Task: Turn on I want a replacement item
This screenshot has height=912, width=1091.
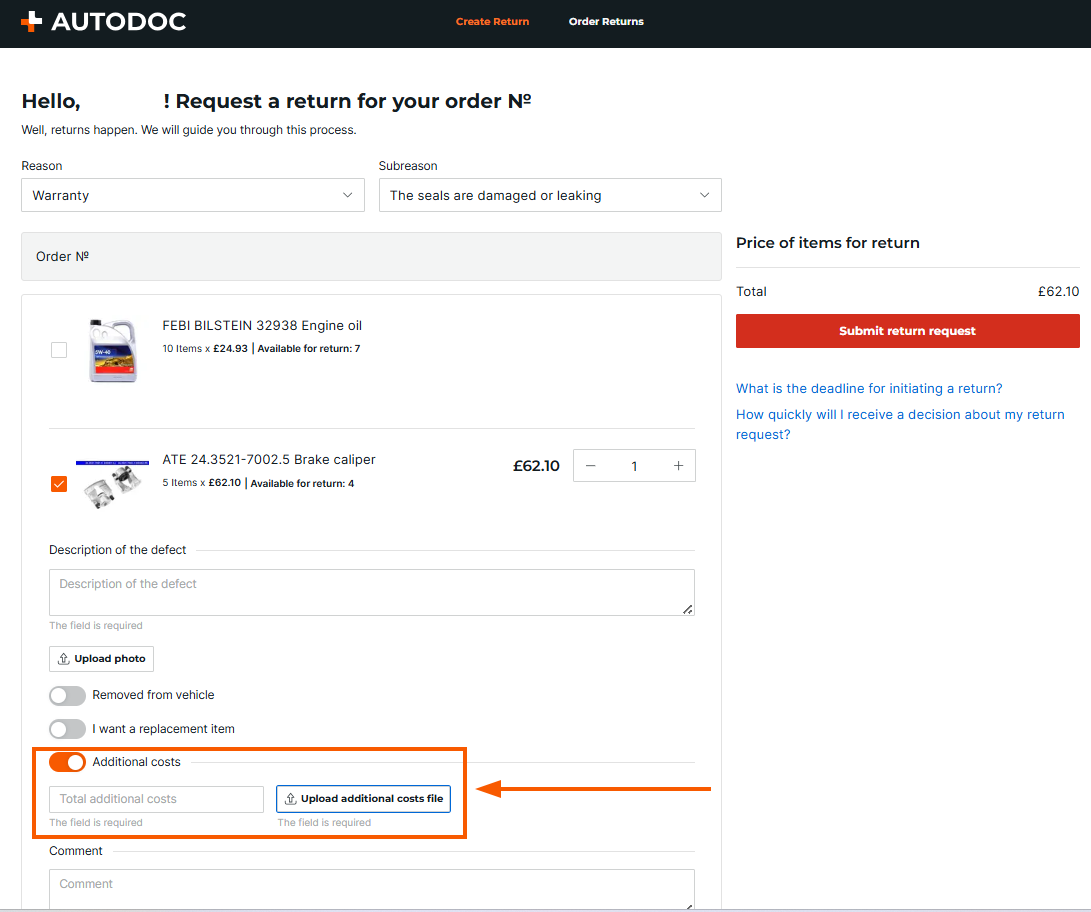Action: [x=67, y=729]
